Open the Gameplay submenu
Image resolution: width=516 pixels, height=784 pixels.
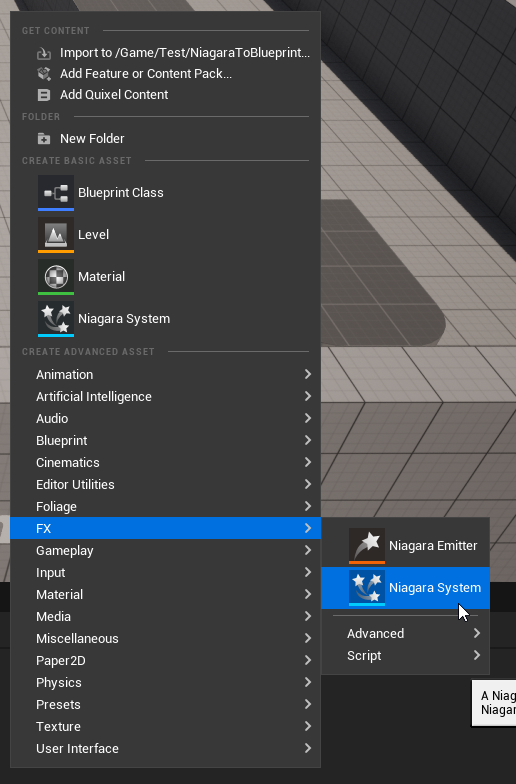coord(165,550)
